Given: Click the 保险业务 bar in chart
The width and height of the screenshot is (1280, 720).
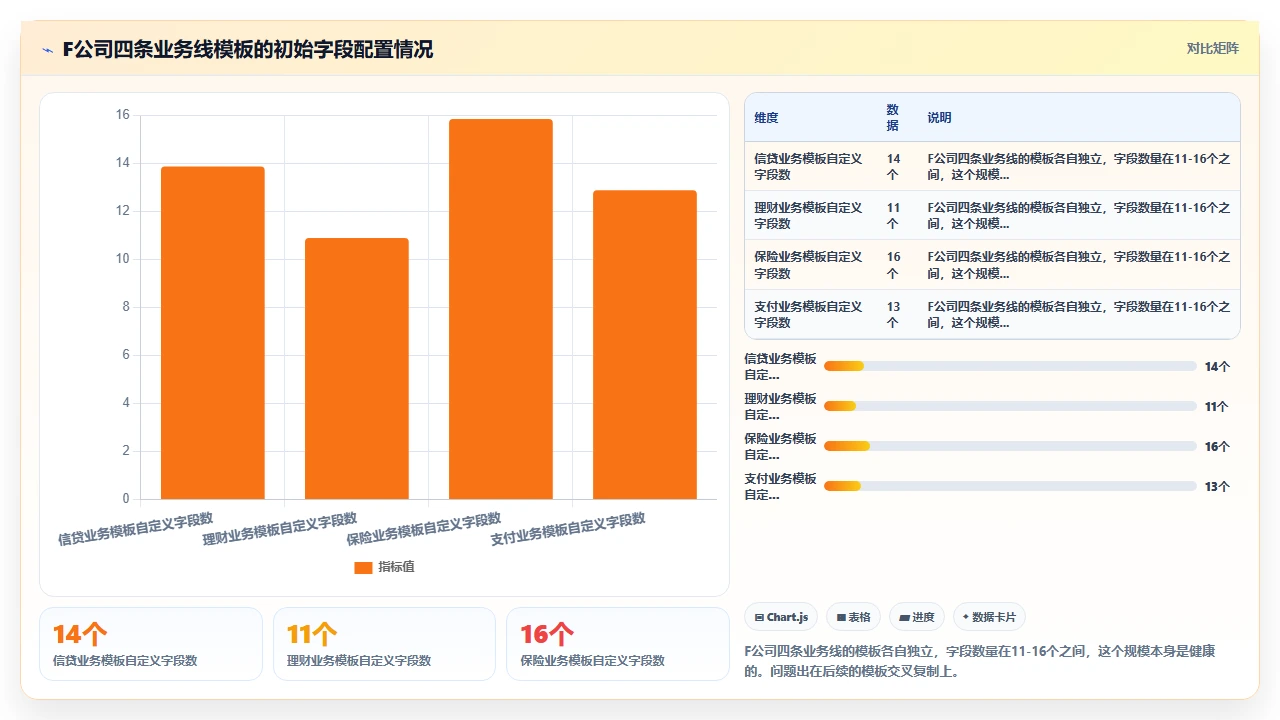Looking at the screenshot, I should coord(501,309).
